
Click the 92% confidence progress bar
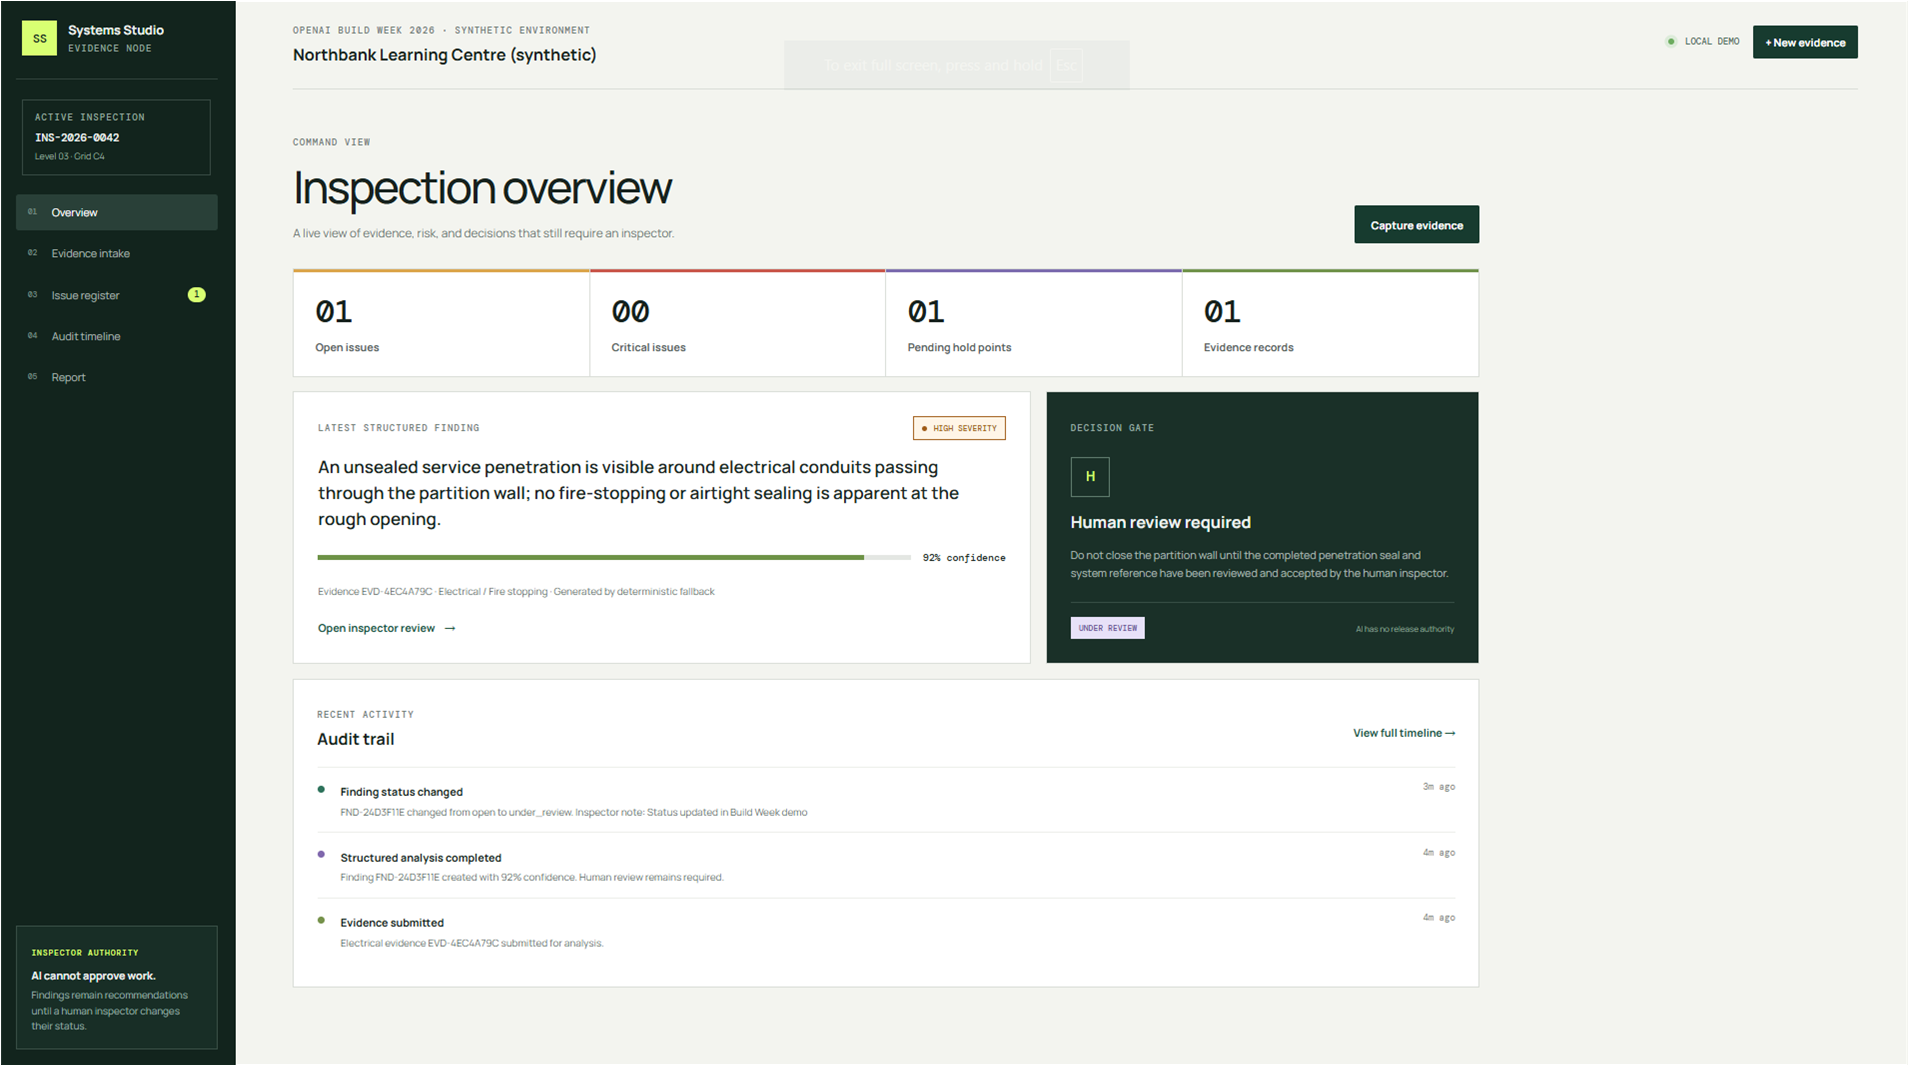(x=614, y=558)
